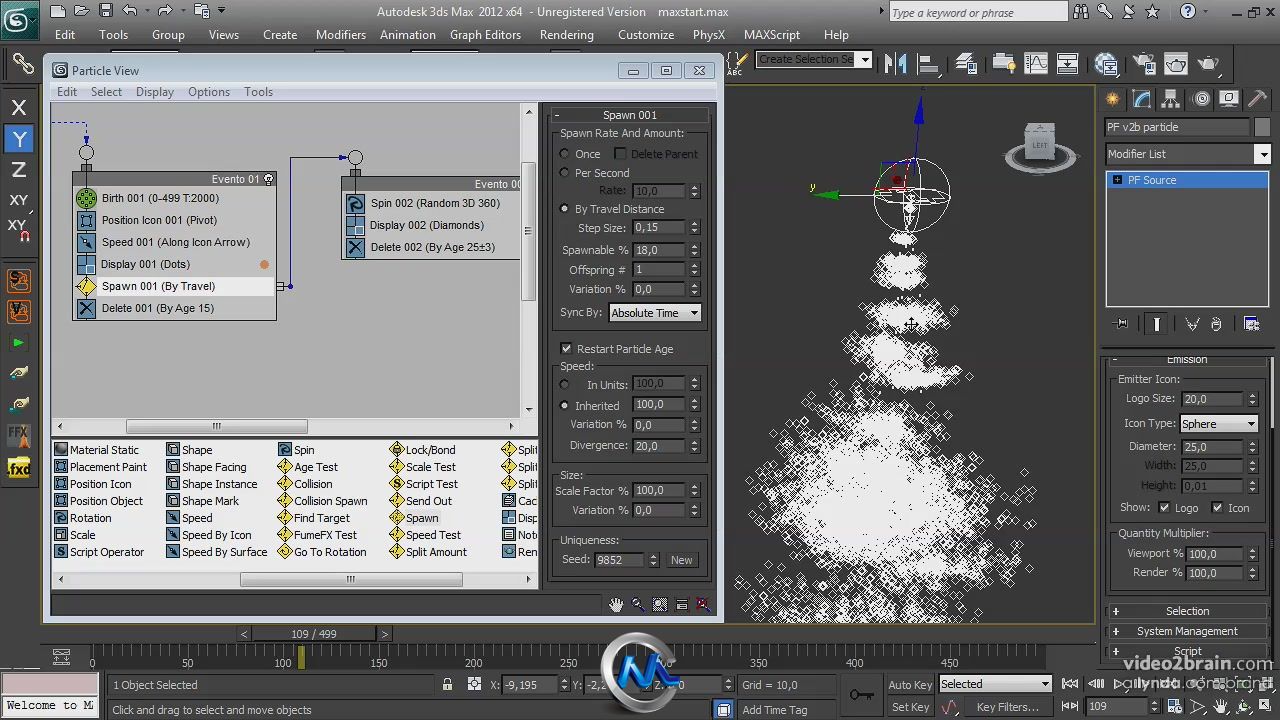
Task: Click Add Time Tag
Action: point(774,710)
